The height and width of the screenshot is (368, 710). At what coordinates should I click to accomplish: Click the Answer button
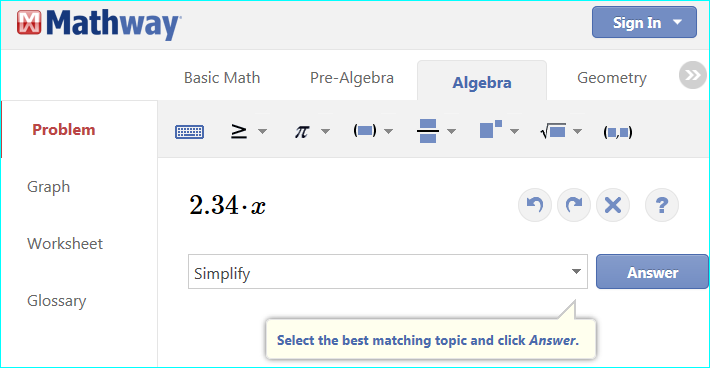pos(652,272)
